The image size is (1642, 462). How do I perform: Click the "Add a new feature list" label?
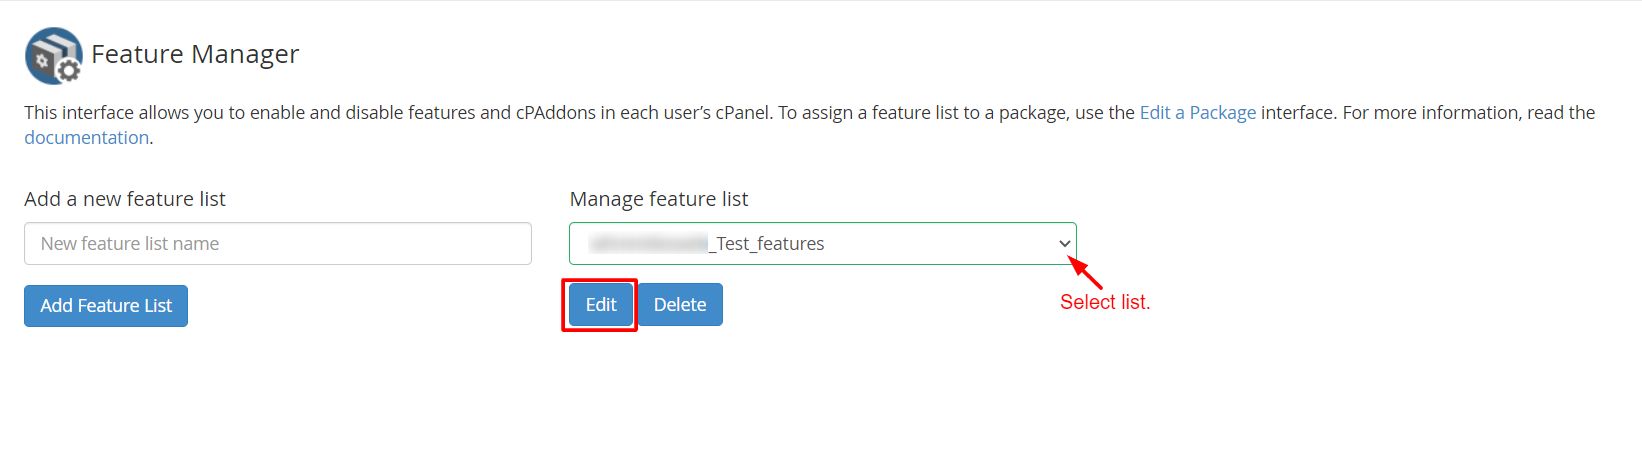click(x=125, y=199)
